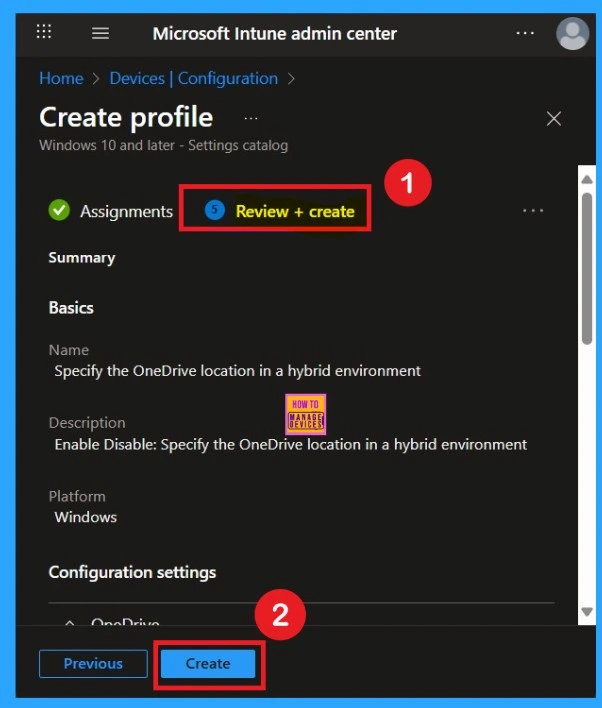602x708 pixels.
Task: Select the Summary heading text
Action: [x=82, y=258]
